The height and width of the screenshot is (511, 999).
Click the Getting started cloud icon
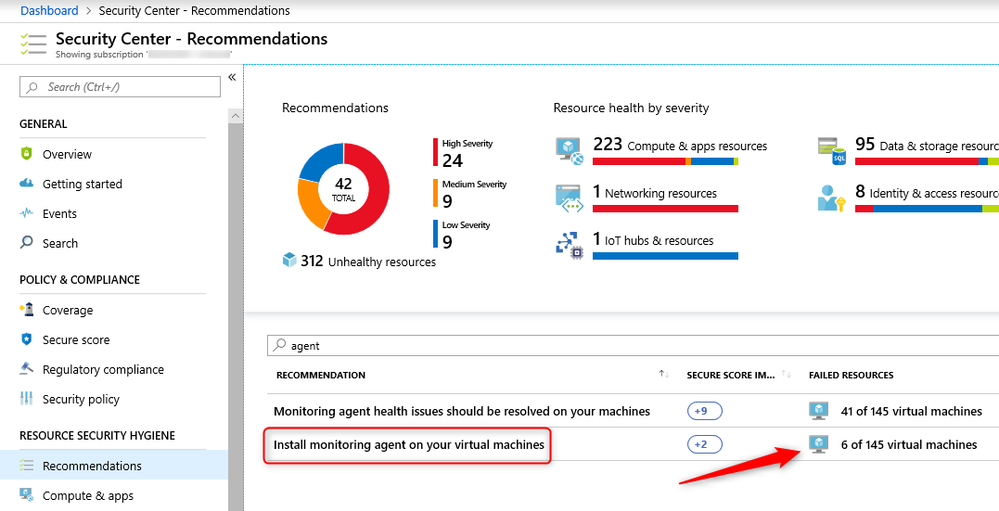[26, 184]
